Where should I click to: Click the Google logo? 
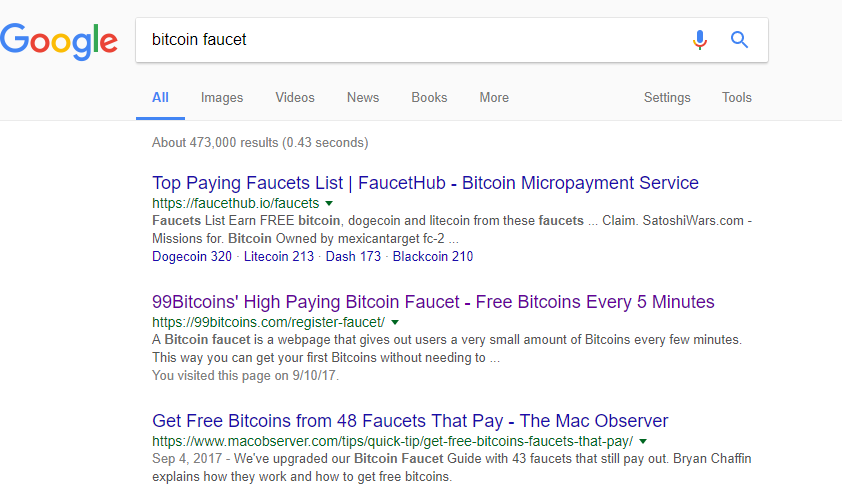[59, 41]
